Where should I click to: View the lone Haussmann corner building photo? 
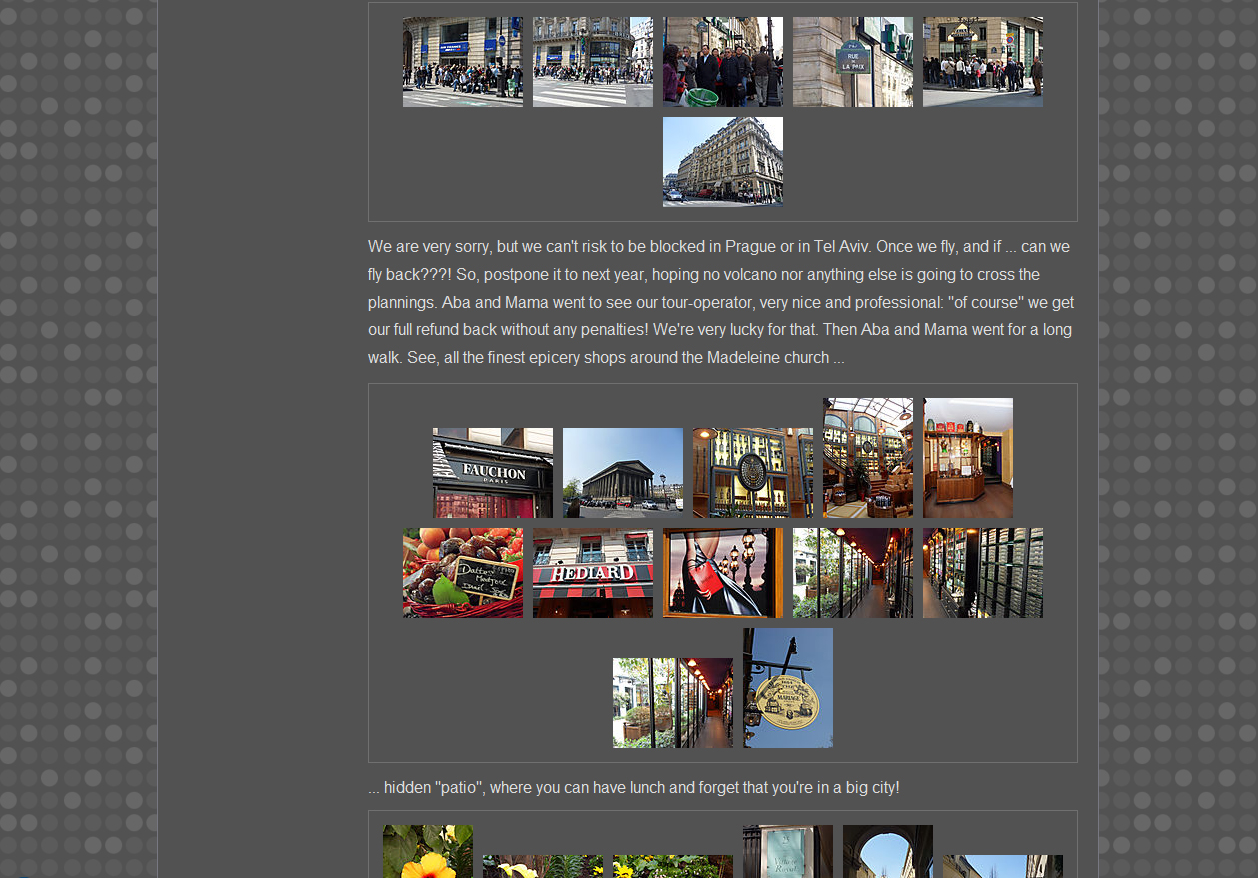click(722, 162)
